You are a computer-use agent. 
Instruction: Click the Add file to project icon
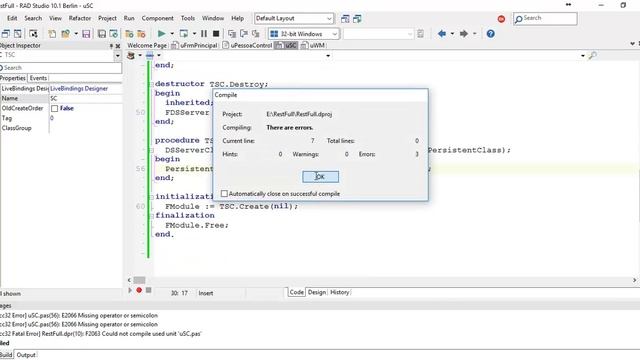coord(129,33)
